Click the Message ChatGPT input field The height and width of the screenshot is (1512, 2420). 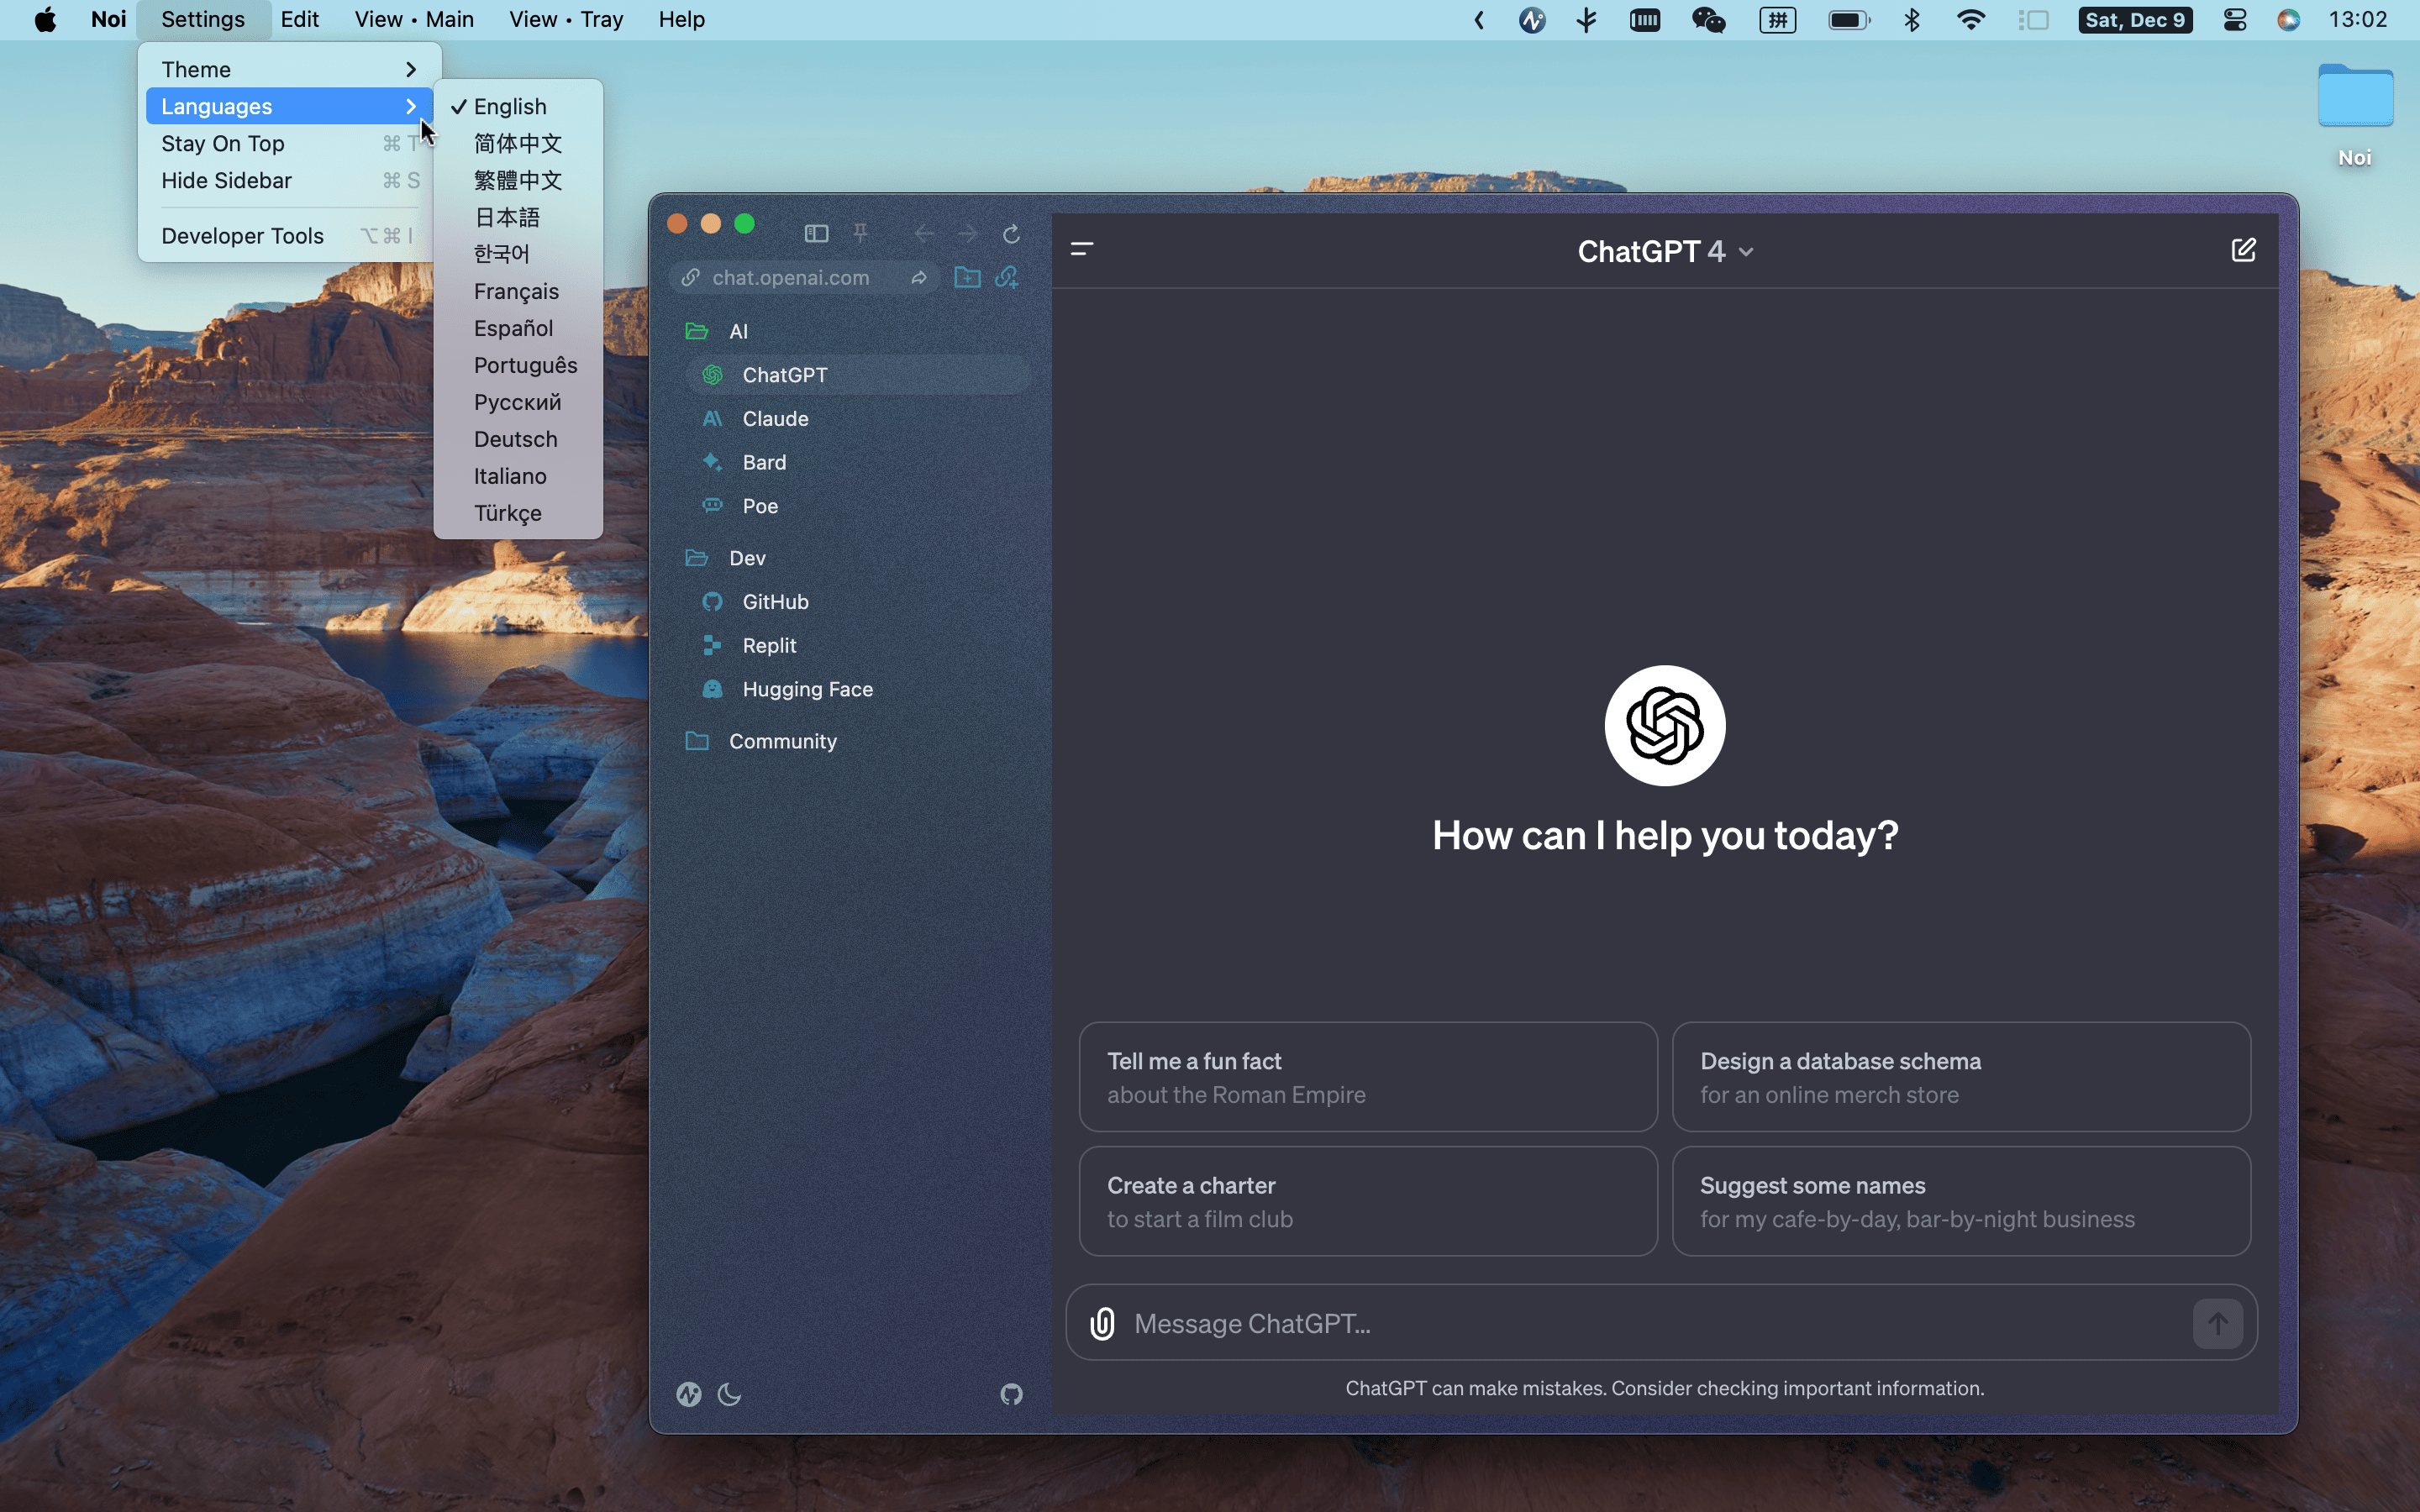click(1650, 1323)
